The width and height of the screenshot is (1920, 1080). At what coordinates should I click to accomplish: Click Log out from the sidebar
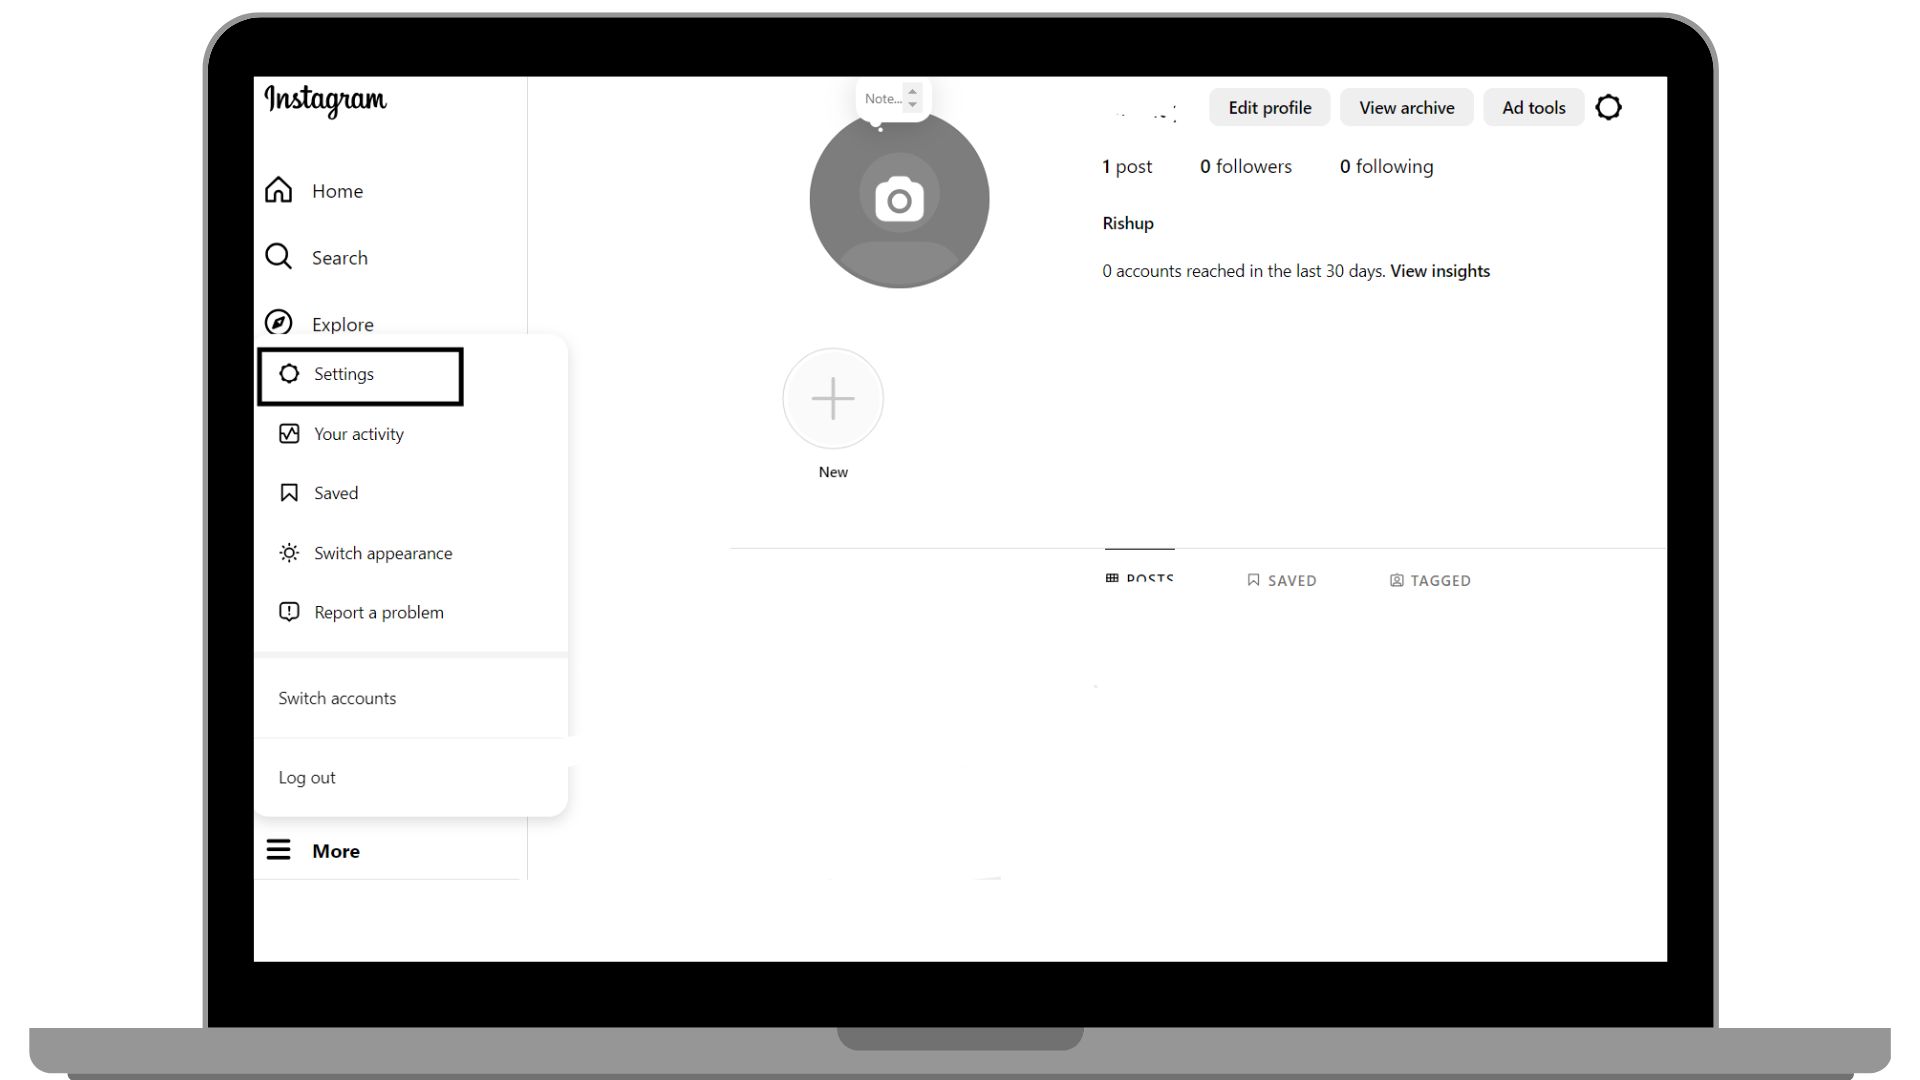[306, 777]
